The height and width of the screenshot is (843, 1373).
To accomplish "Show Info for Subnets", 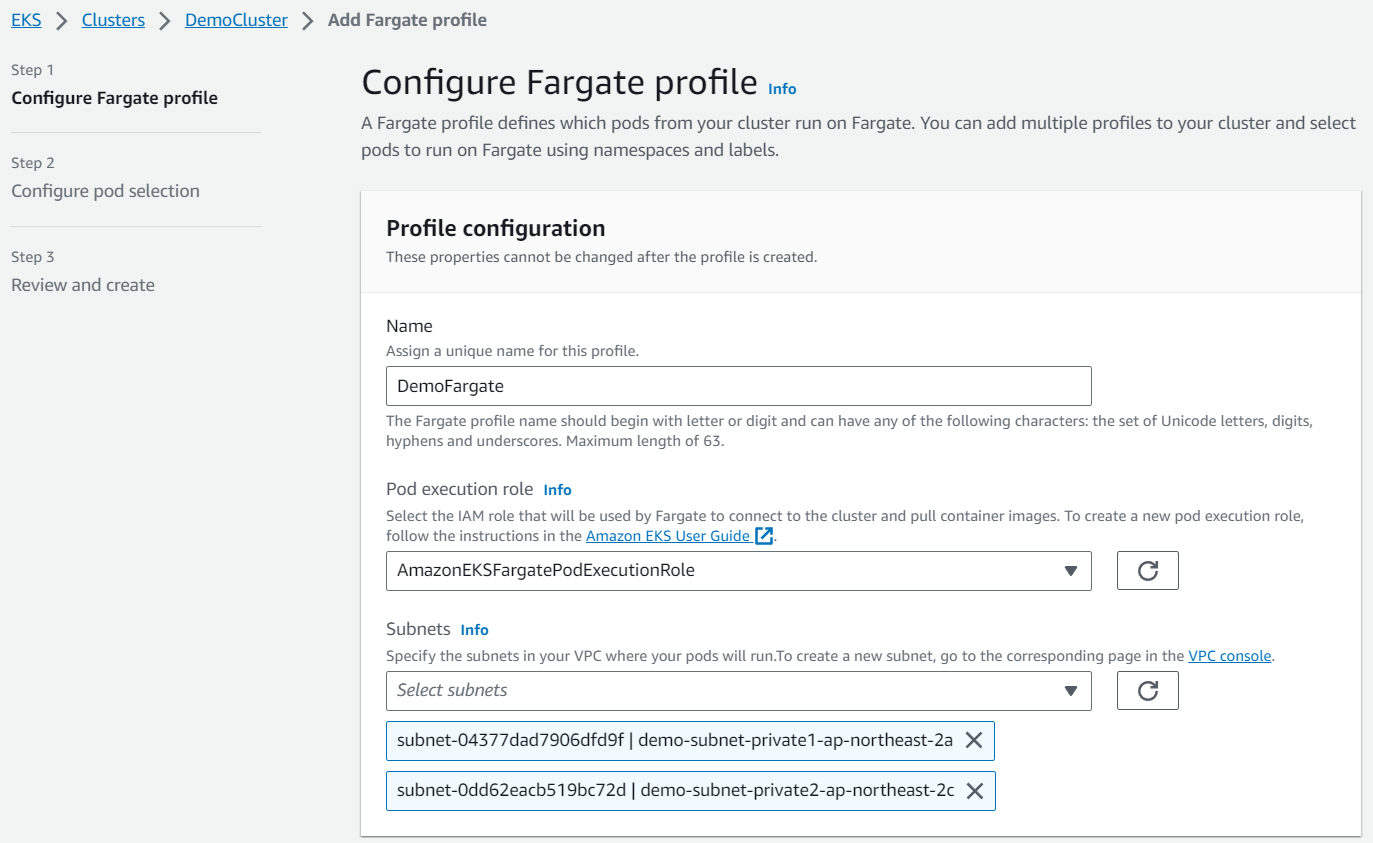I will pyautogui.click(x=474, y=630).
